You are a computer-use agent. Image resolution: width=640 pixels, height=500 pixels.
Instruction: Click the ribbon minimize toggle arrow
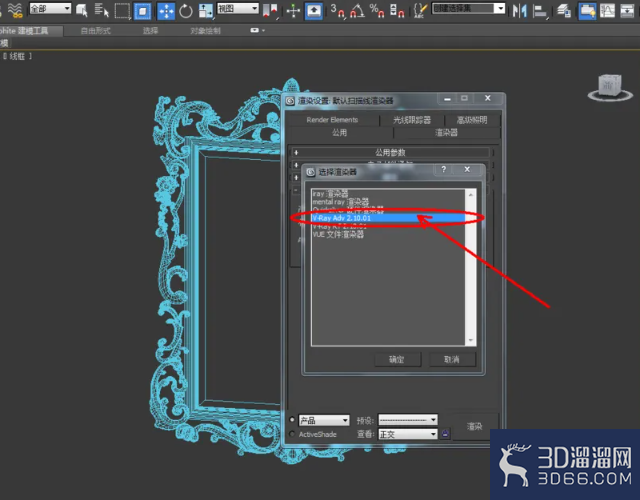(x=257, y=30)
